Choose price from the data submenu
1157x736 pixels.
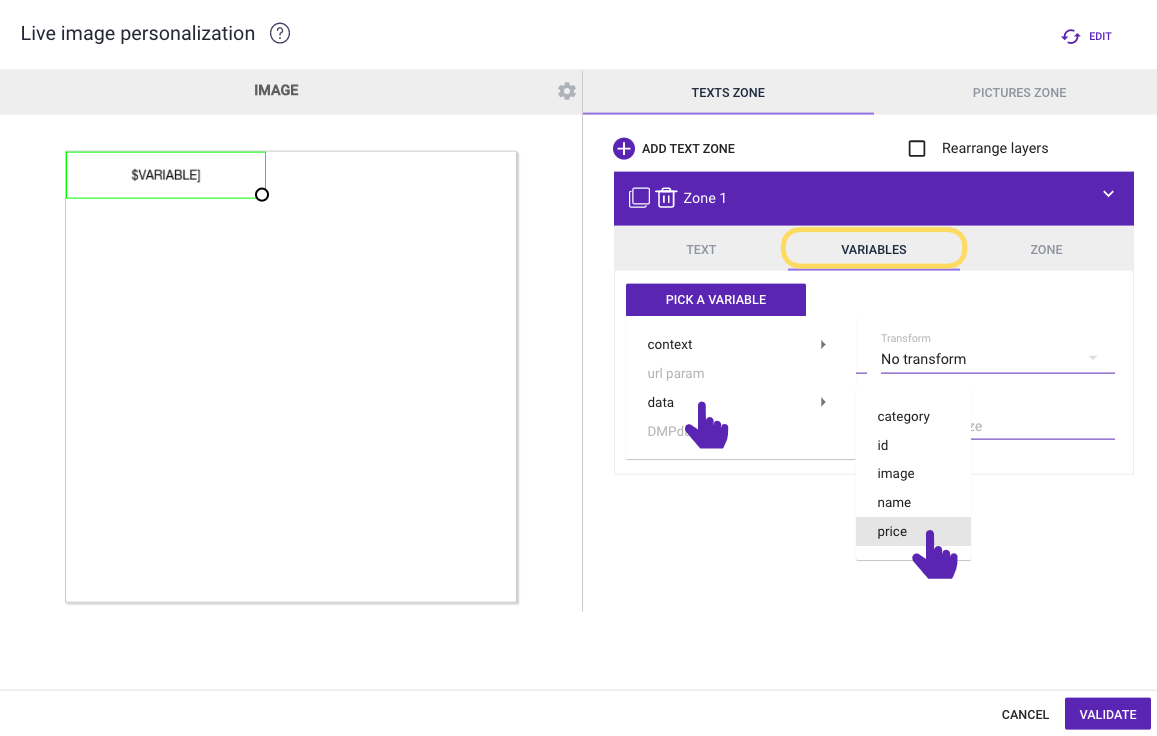(913, 532)
